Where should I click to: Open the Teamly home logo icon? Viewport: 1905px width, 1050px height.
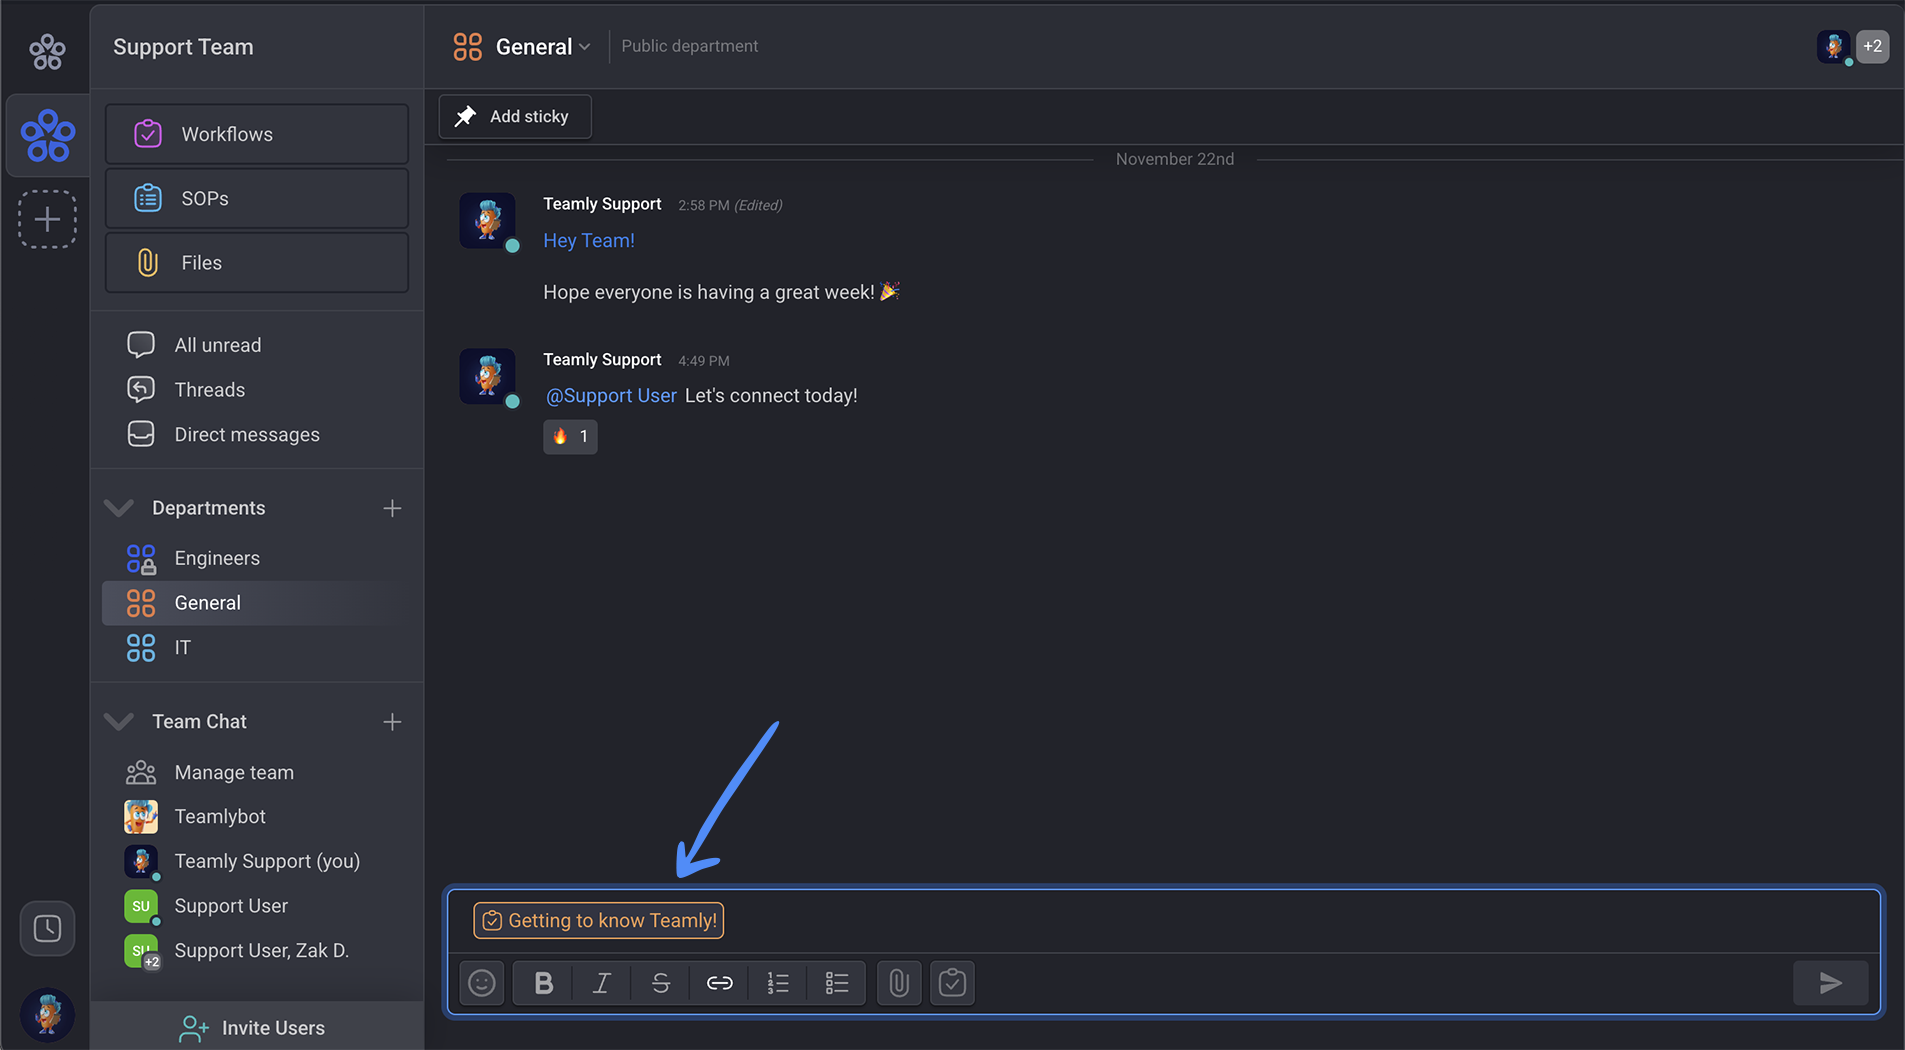click(47, 50)
